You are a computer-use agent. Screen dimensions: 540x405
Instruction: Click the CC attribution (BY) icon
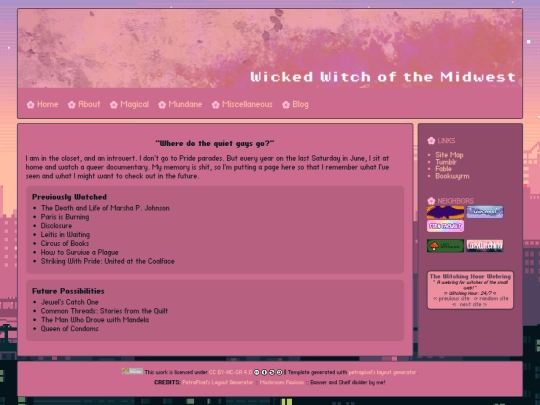pos(264,372)
